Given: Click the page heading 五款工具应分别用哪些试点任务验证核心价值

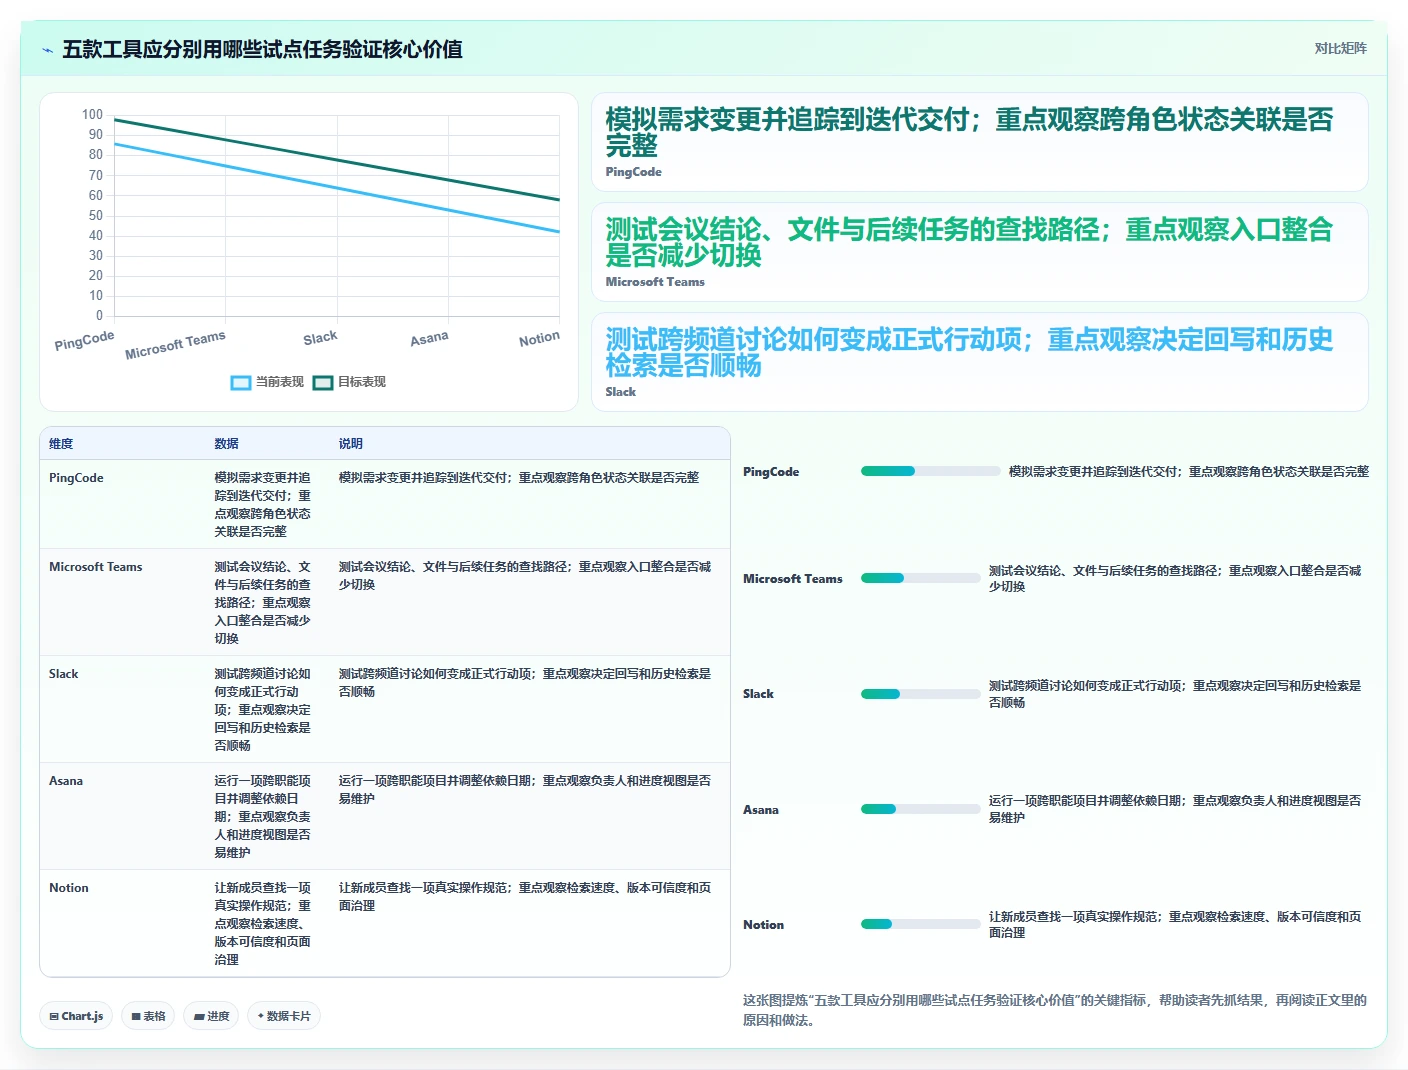Looking at the screenshot, I should 262,50.
